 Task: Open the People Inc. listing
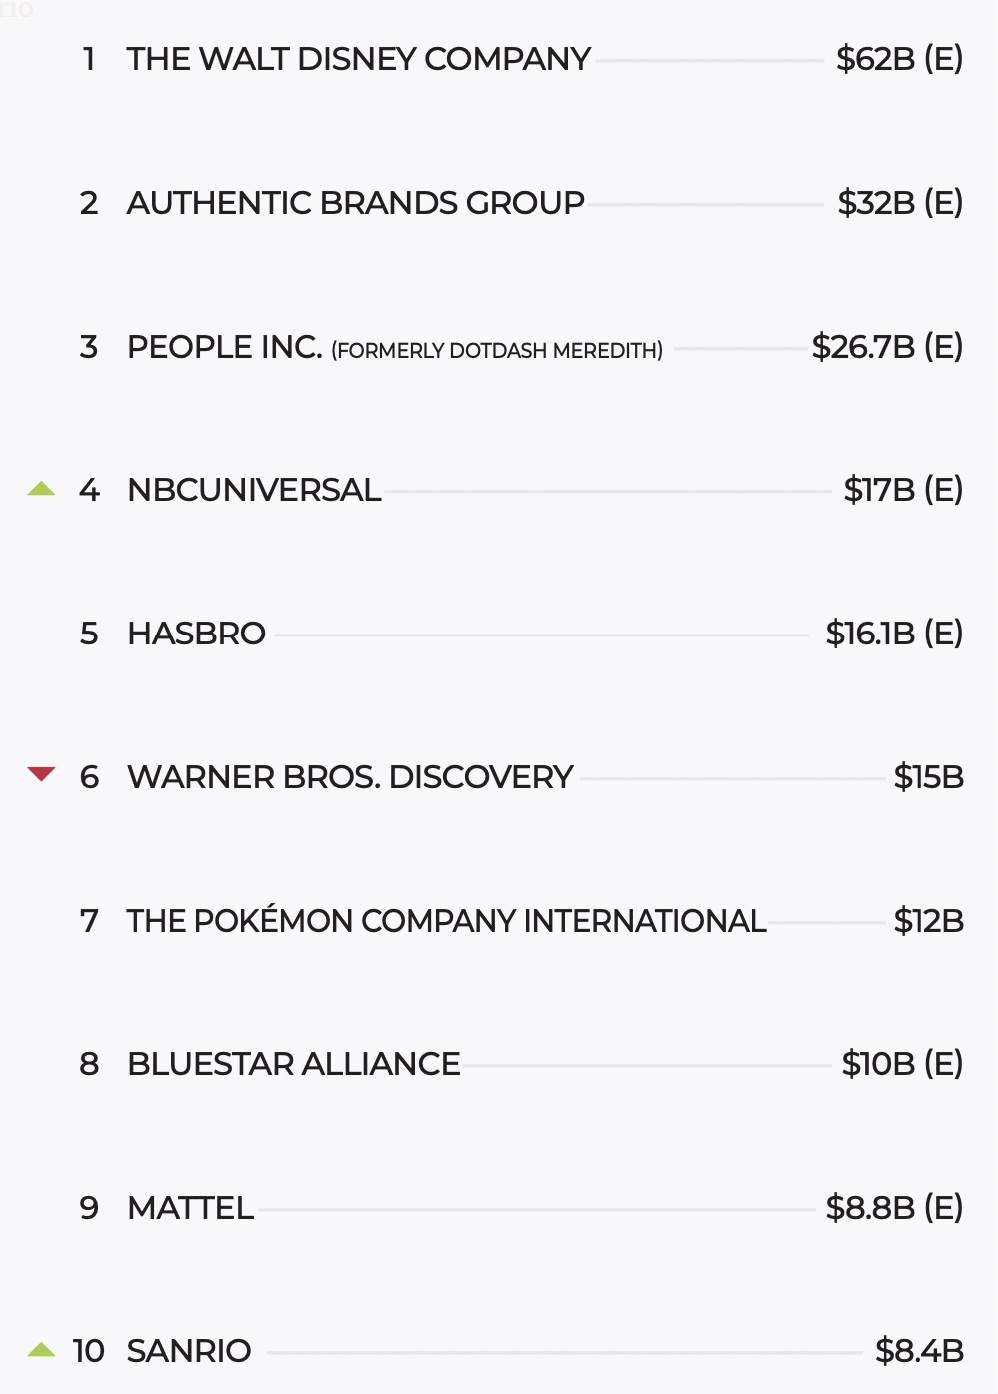tap(224, 347)
